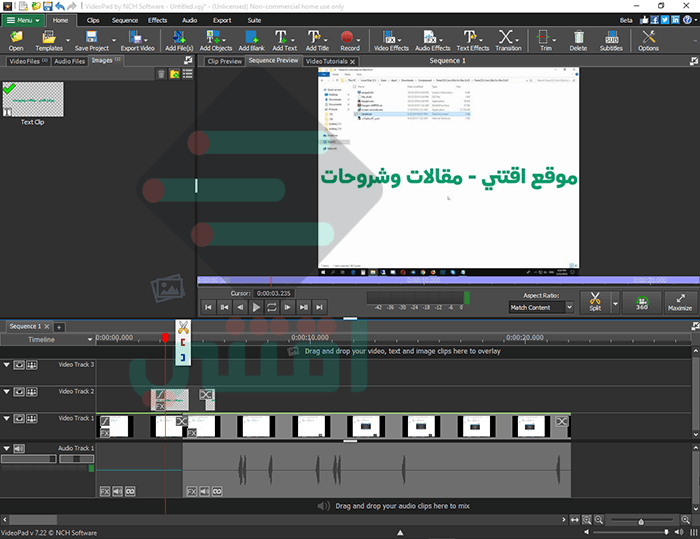Image resolution: width=700 pixels, height=539 pixels.
Task: Expand the Split button dropdown arrow
Action: coord(615,303)
